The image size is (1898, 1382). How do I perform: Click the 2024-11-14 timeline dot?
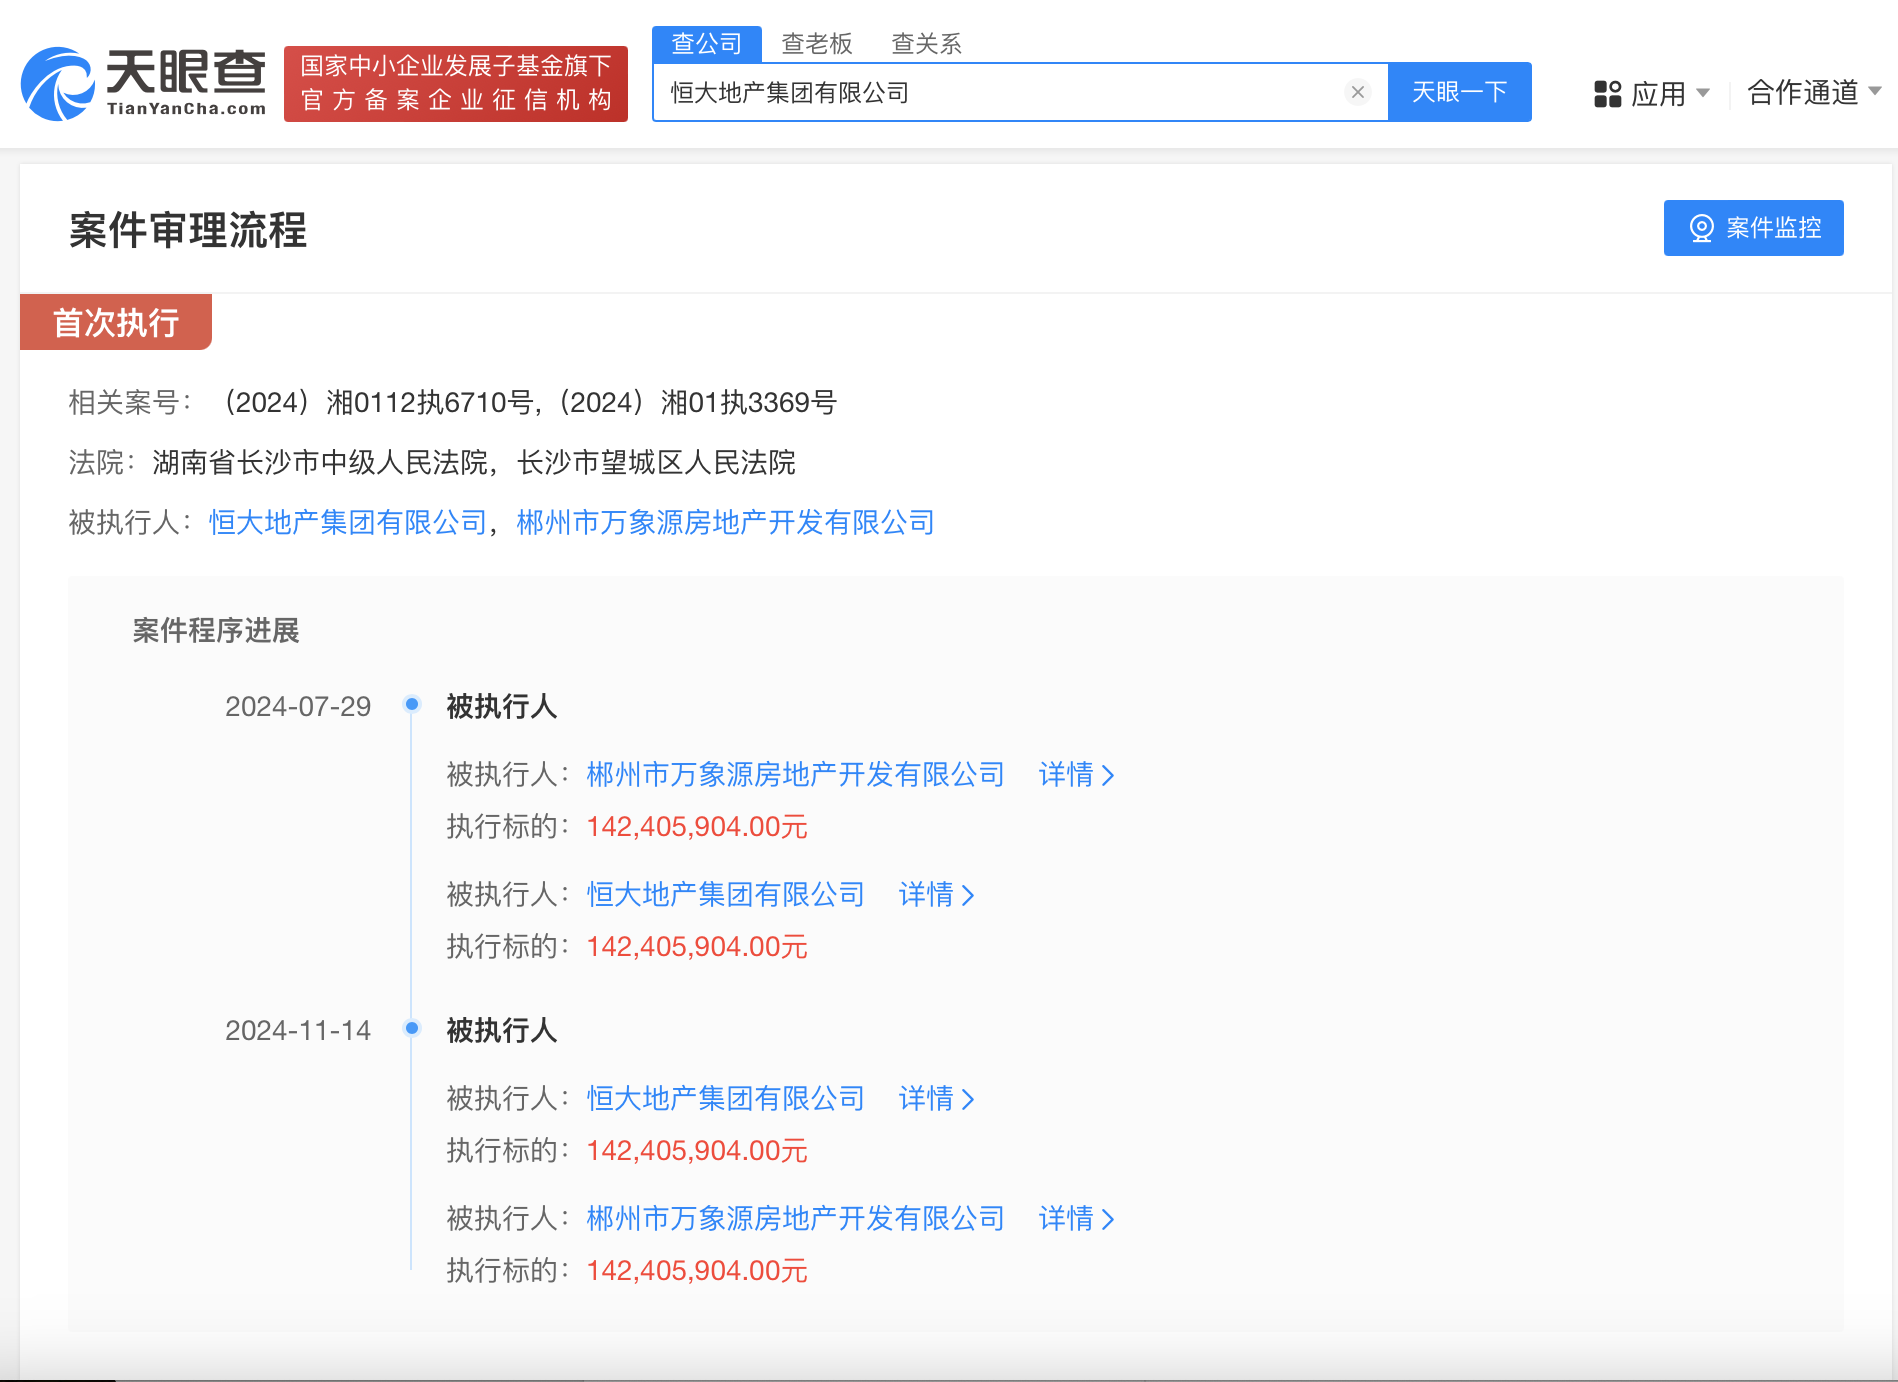point(411,1028)
